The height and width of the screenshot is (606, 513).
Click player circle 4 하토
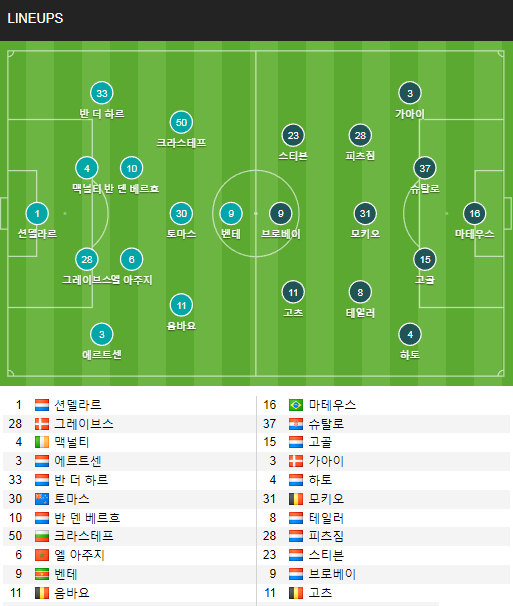point(410,334)
